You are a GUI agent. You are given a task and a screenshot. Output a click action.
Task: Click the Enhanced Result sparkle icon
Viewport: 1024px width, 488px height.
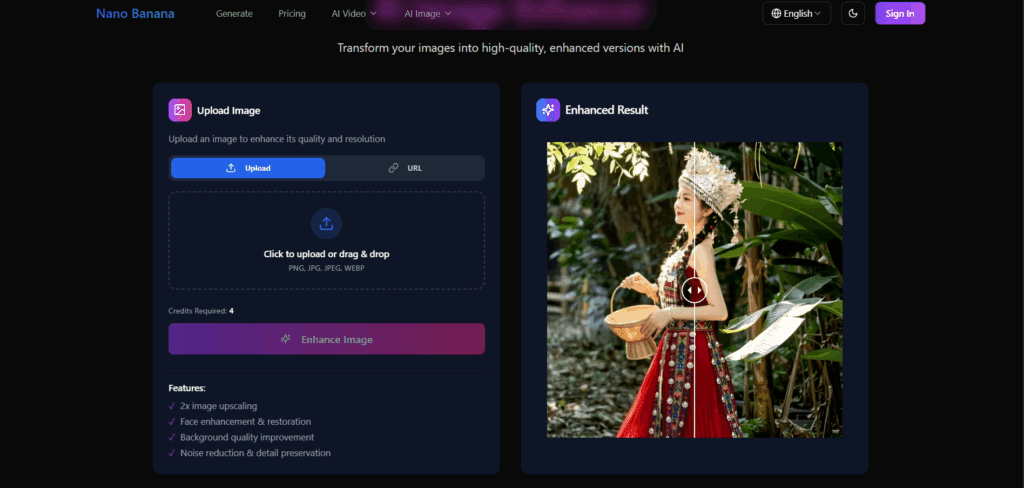(x=548, y=110)
